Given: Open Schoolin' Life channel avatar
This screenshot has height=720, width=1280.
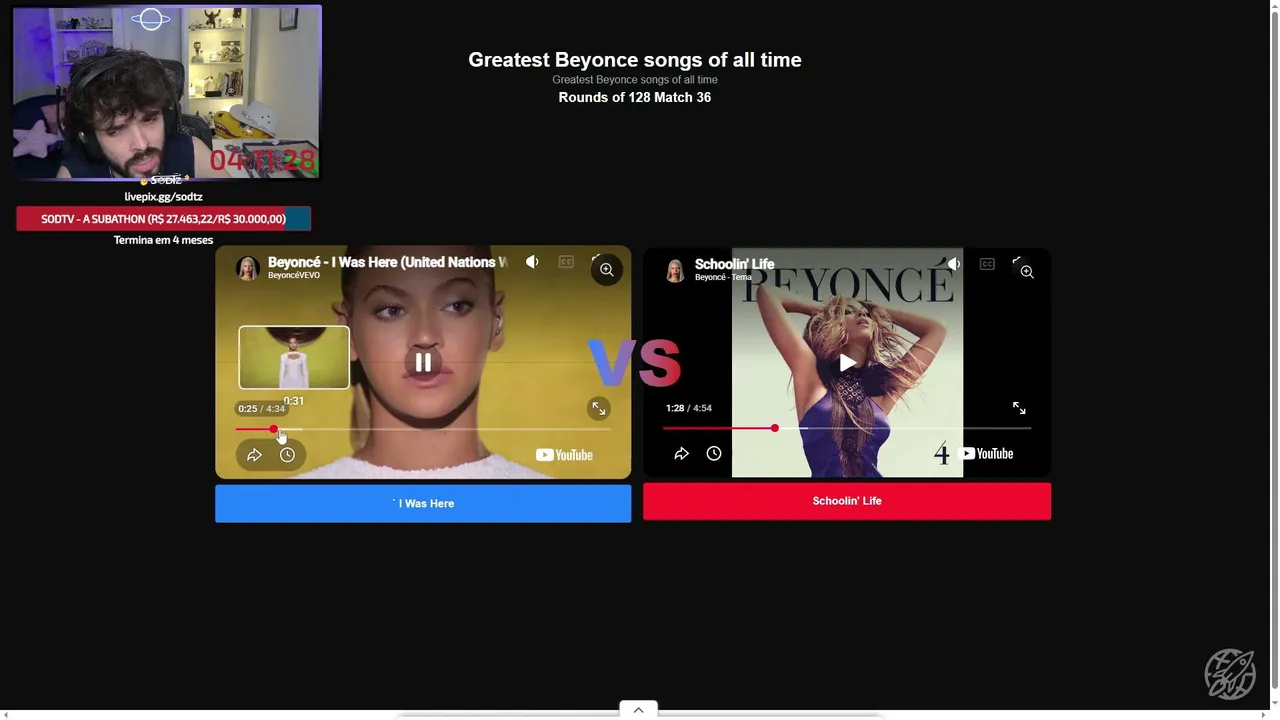Looking at the screenshot, I should click(x=675, y=270).
